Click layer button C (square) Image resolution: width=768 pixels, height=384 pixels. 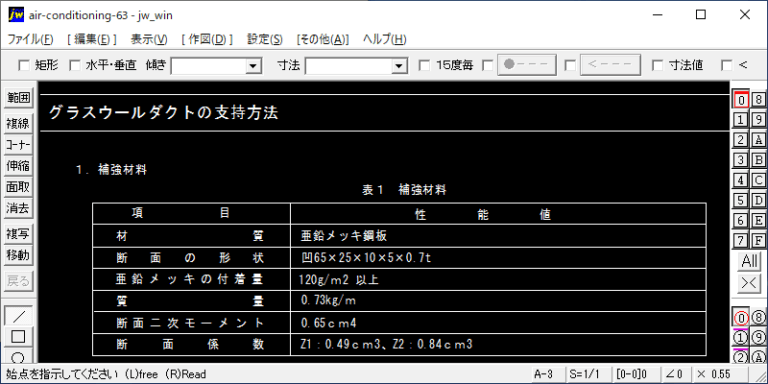pyautogui.click(x=758, y=180)
